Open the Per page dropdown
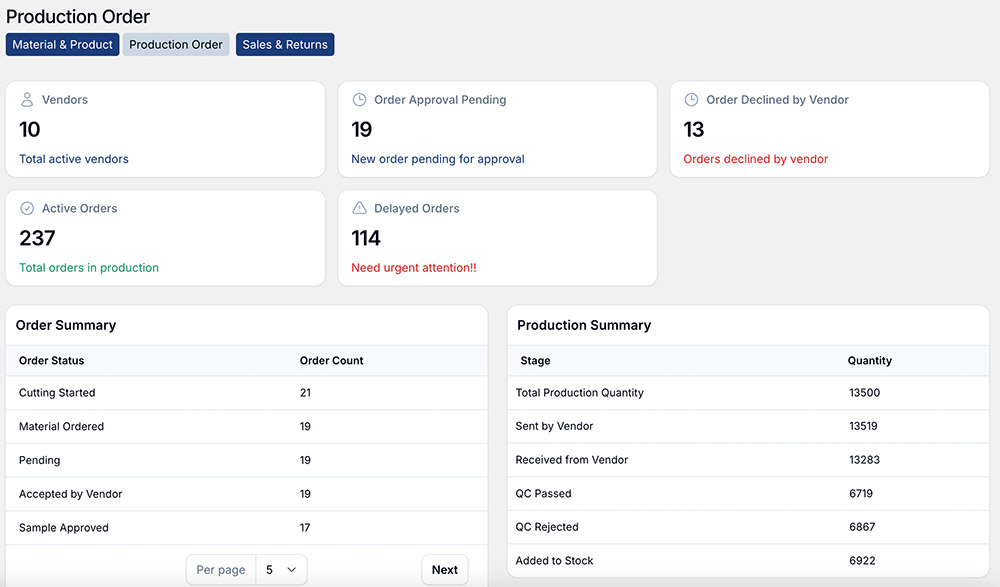 pyautogui.click(x=280, y=570)
